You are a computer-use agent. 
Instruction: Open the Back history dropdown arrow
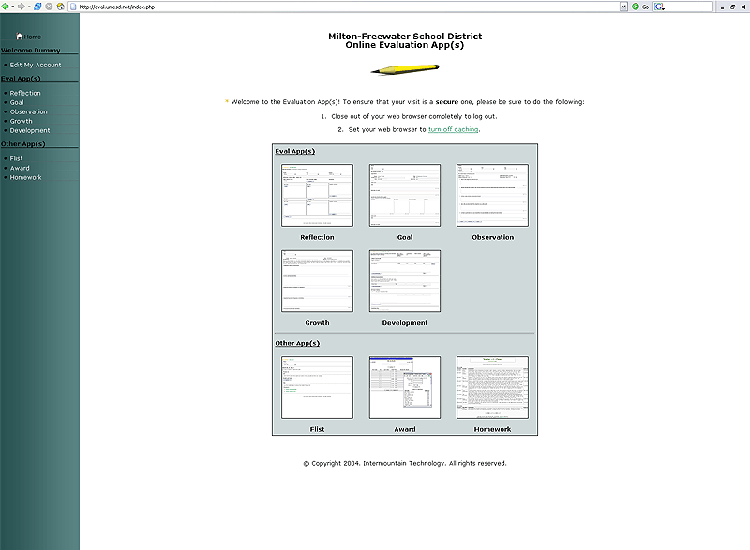click(12, 7)
